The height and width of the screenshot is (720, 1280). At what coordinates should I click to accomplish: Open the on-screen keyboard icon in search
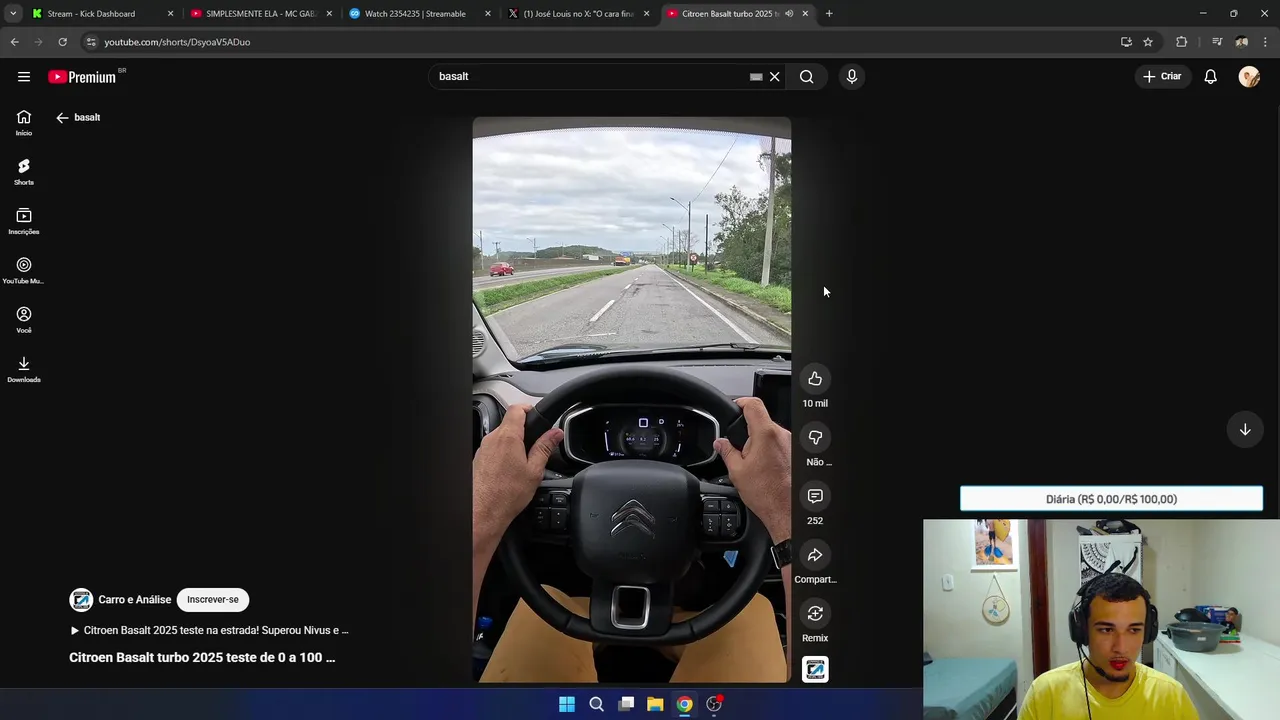click(x=756, y=76)
